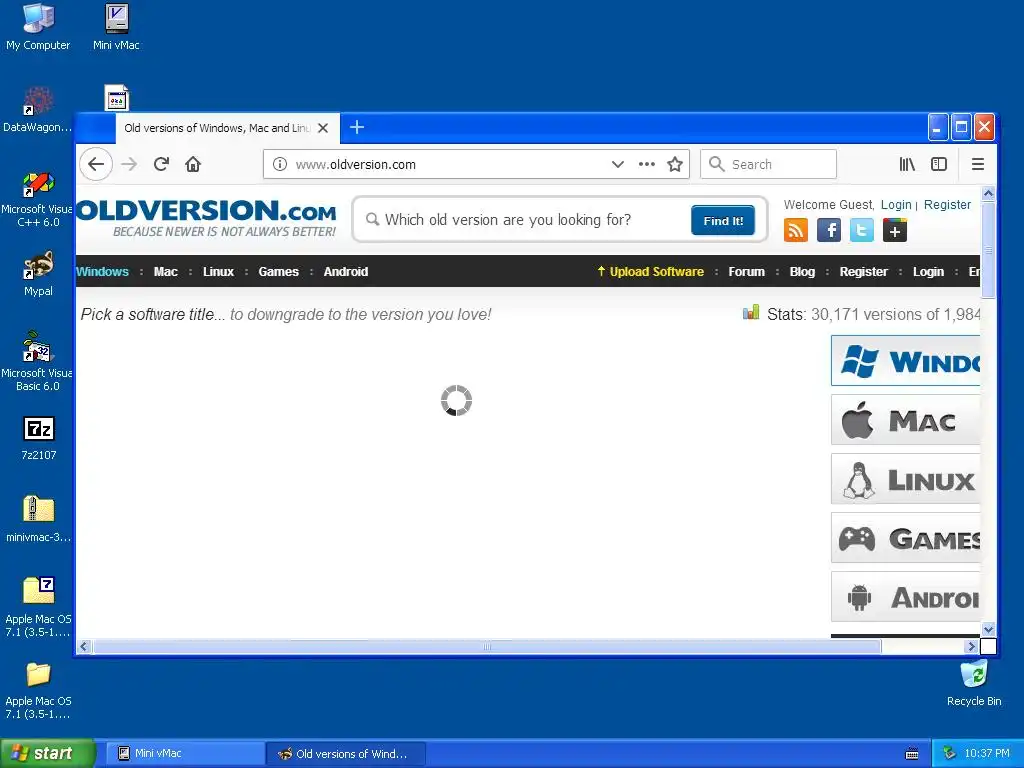Open the Linux menu item

[x=218, y=272]
